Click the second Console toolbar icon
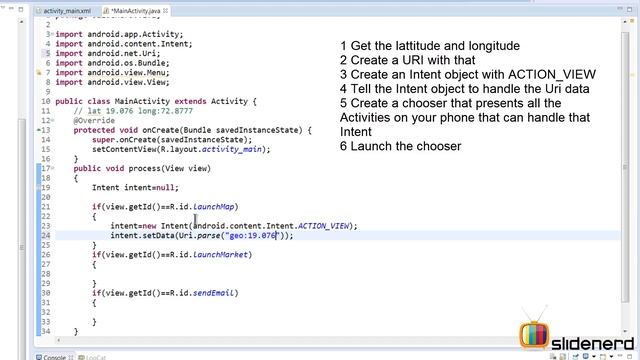Image resolution: width=640 pixels, height=360 pixels. coord(563,357)
